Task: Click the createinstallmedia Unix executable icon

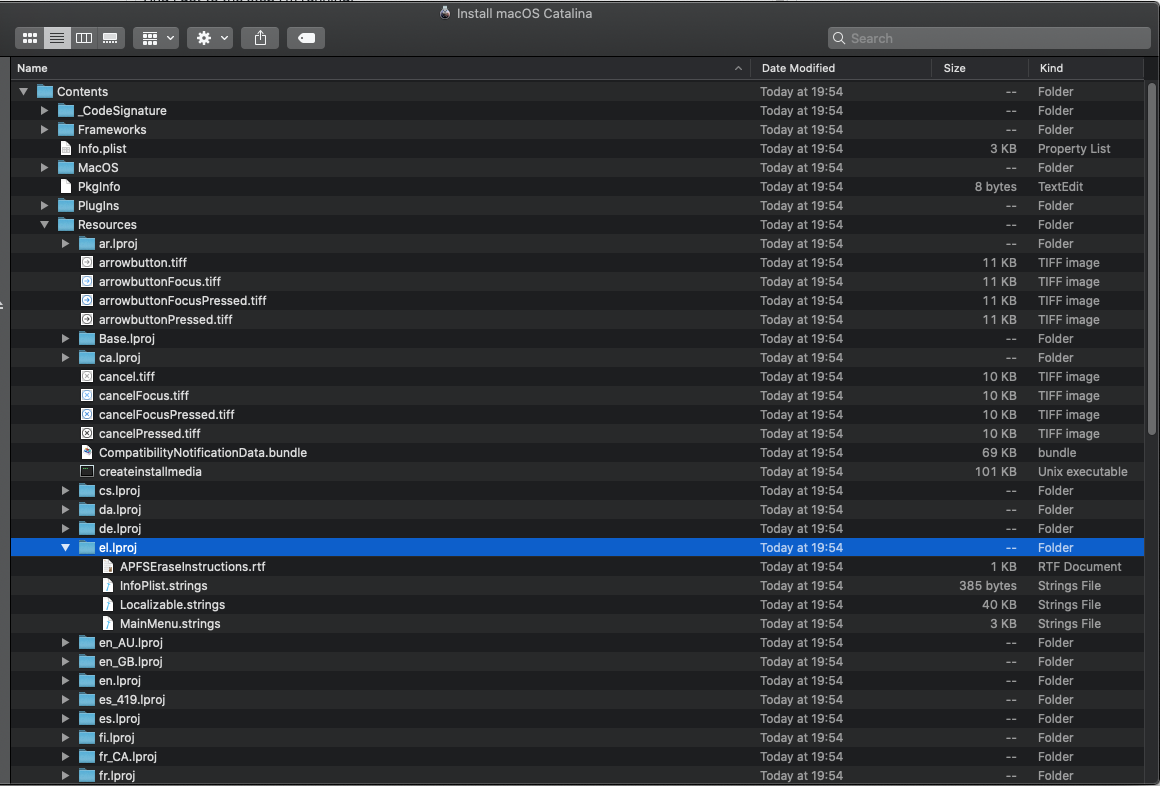Action: point(86,471)
